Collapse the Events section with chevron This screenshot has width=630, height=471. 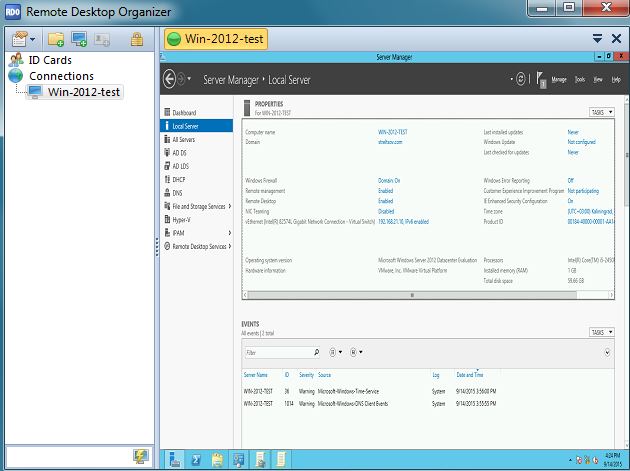coord(608,352)
